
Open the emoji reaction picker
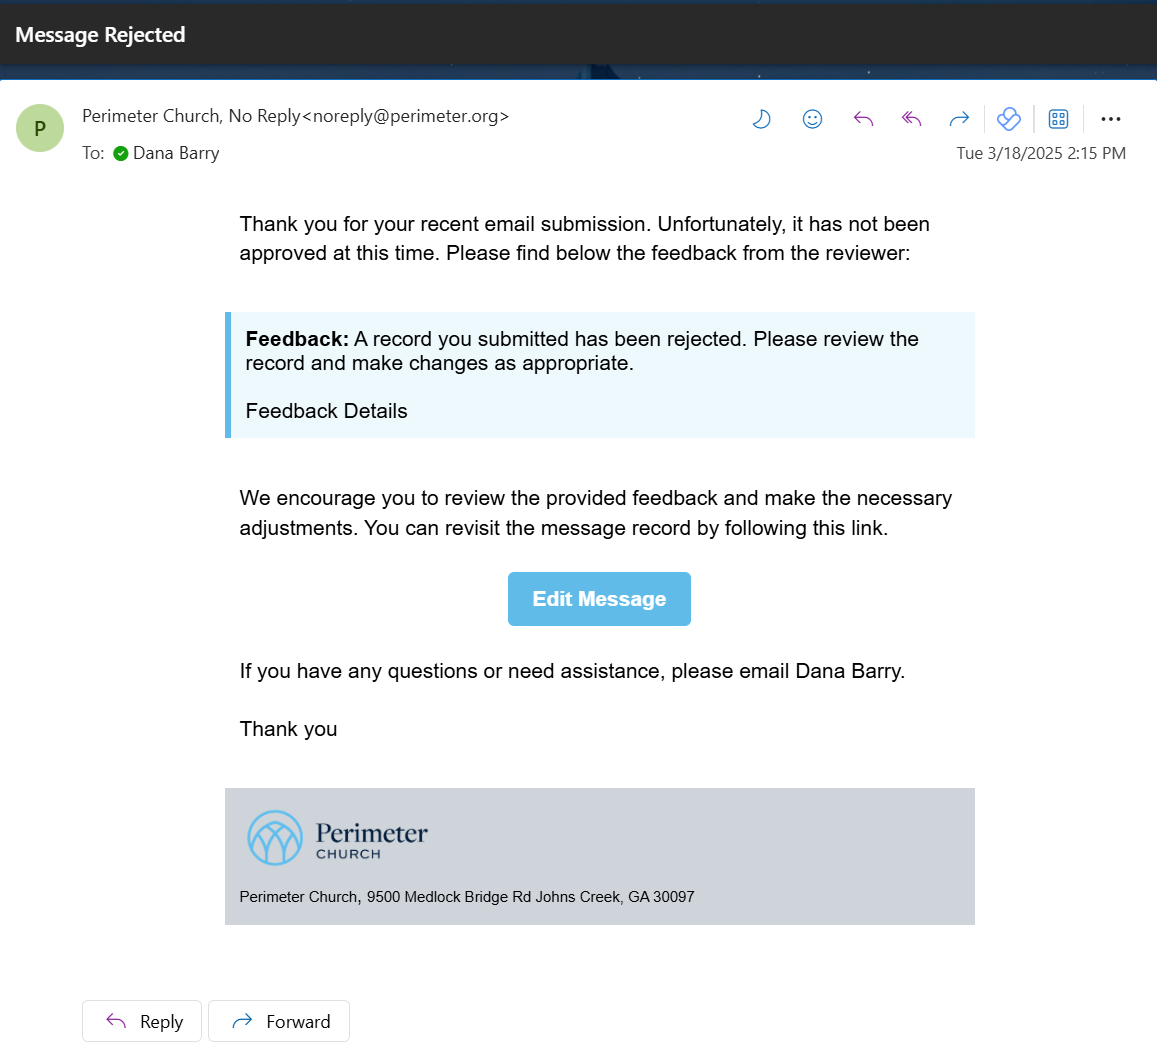pos(812,119)
